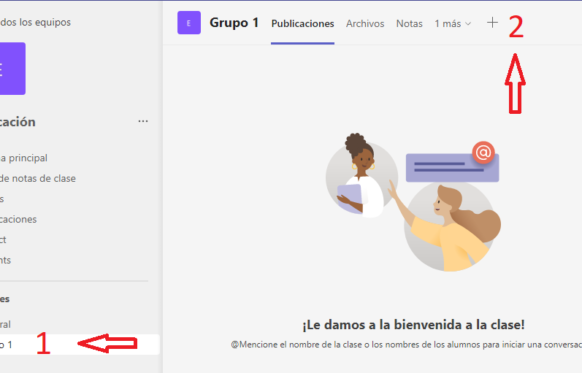Click the purple Grupo 1 channel avatar

[x=189, y=23]
